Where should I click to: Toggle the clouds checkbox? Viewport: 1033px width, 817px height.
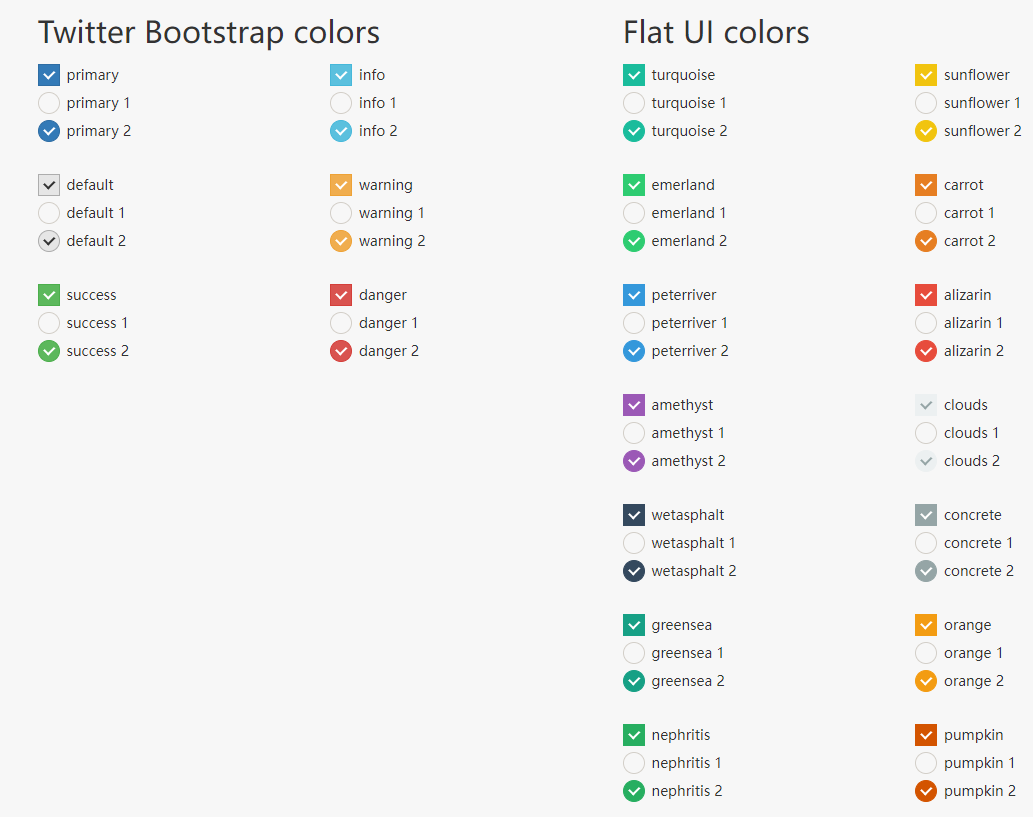tap(926, 405)
